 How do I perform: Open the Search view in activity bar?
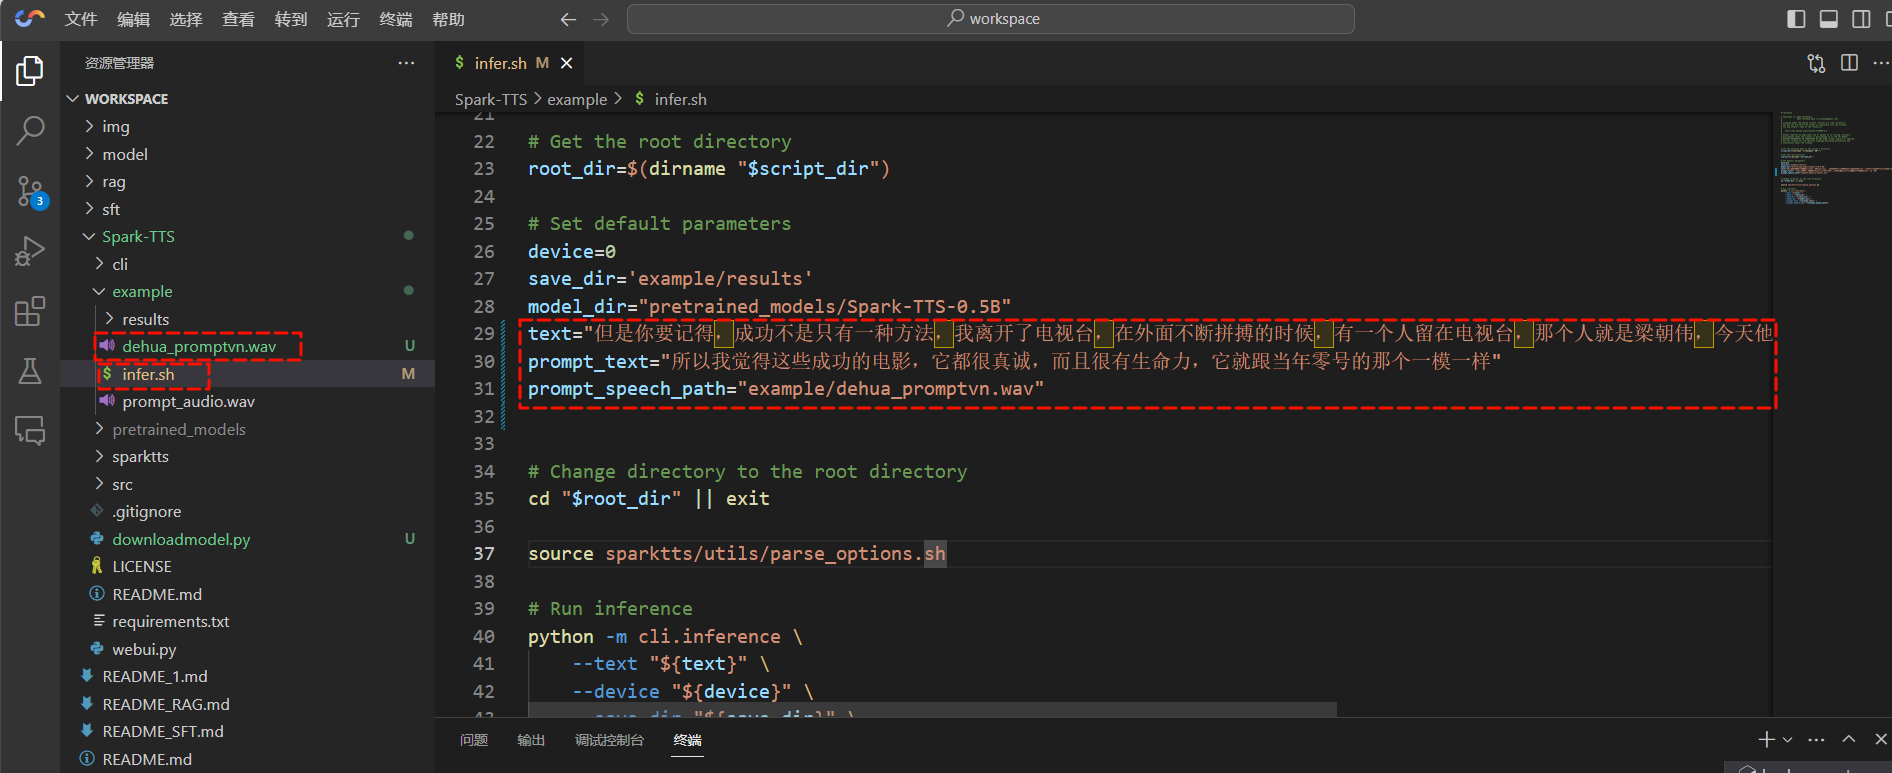pos(30,131)
